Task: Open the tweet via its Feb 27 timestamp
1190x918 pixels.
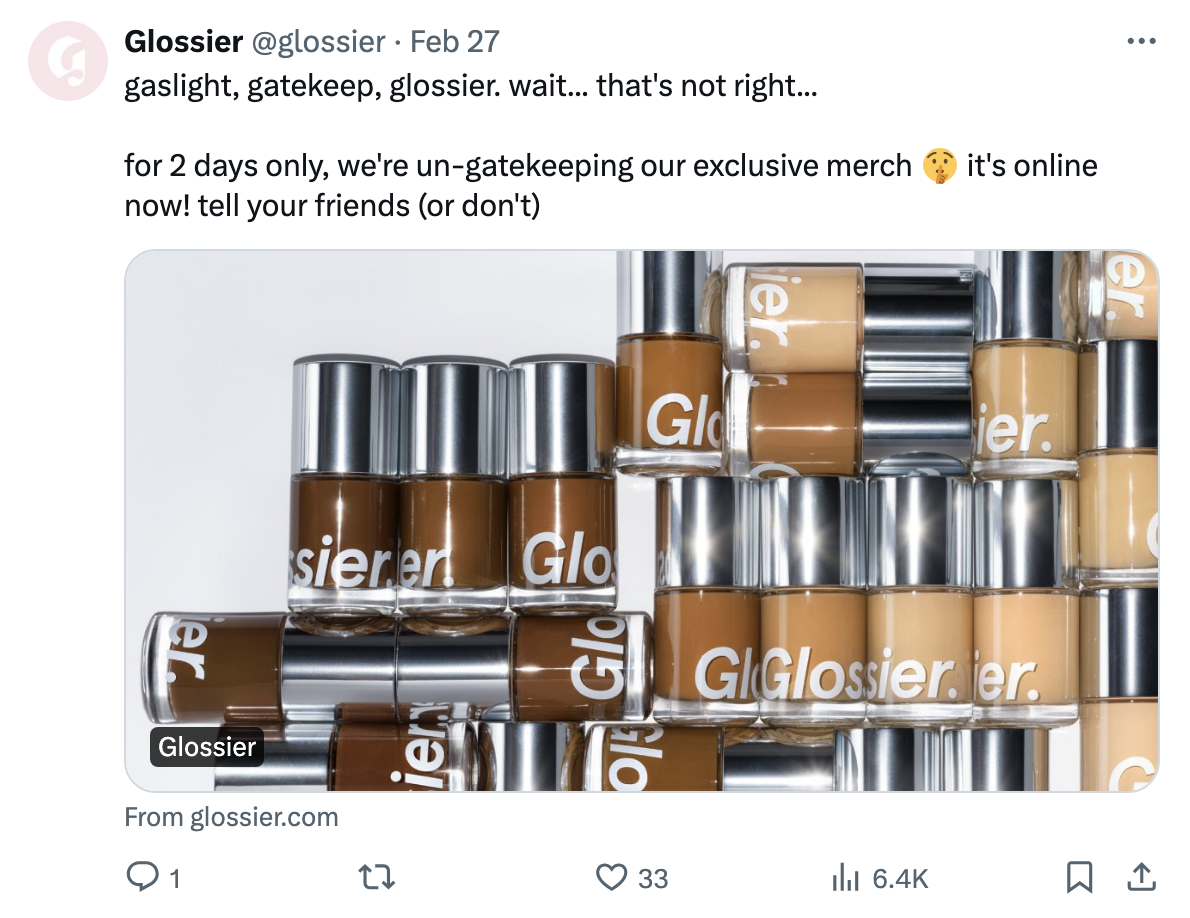Action: click(x=459, y=42)
